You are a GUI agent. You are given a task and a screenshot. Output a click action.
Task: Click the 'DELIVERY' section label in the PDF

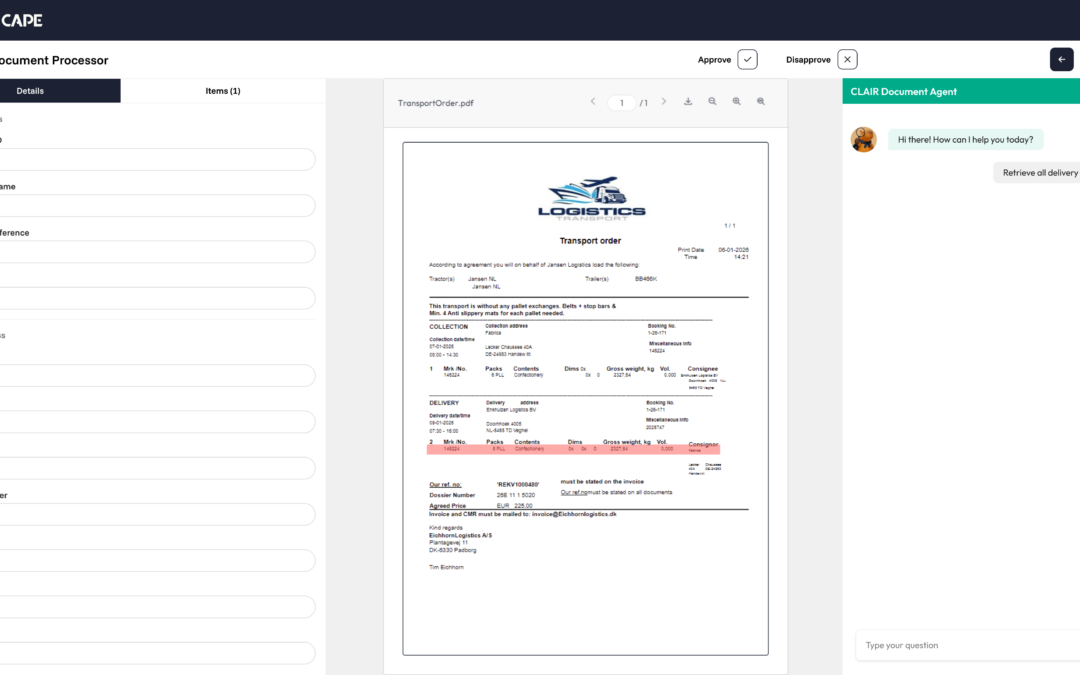444,403
